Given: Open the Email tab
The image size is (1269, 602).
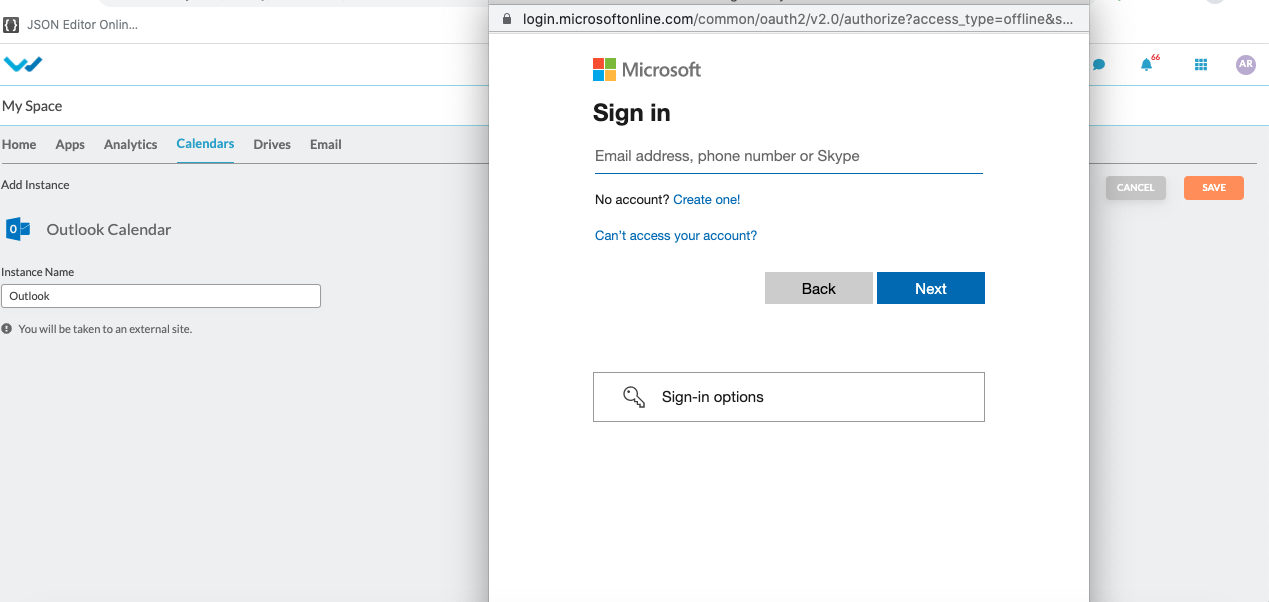Looking at the screenshot, I should point(326,144).
